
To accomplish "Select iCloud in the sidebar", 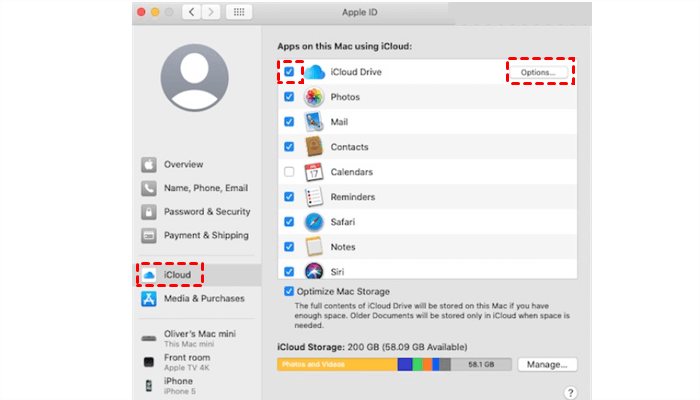I will tap(196, 275).
